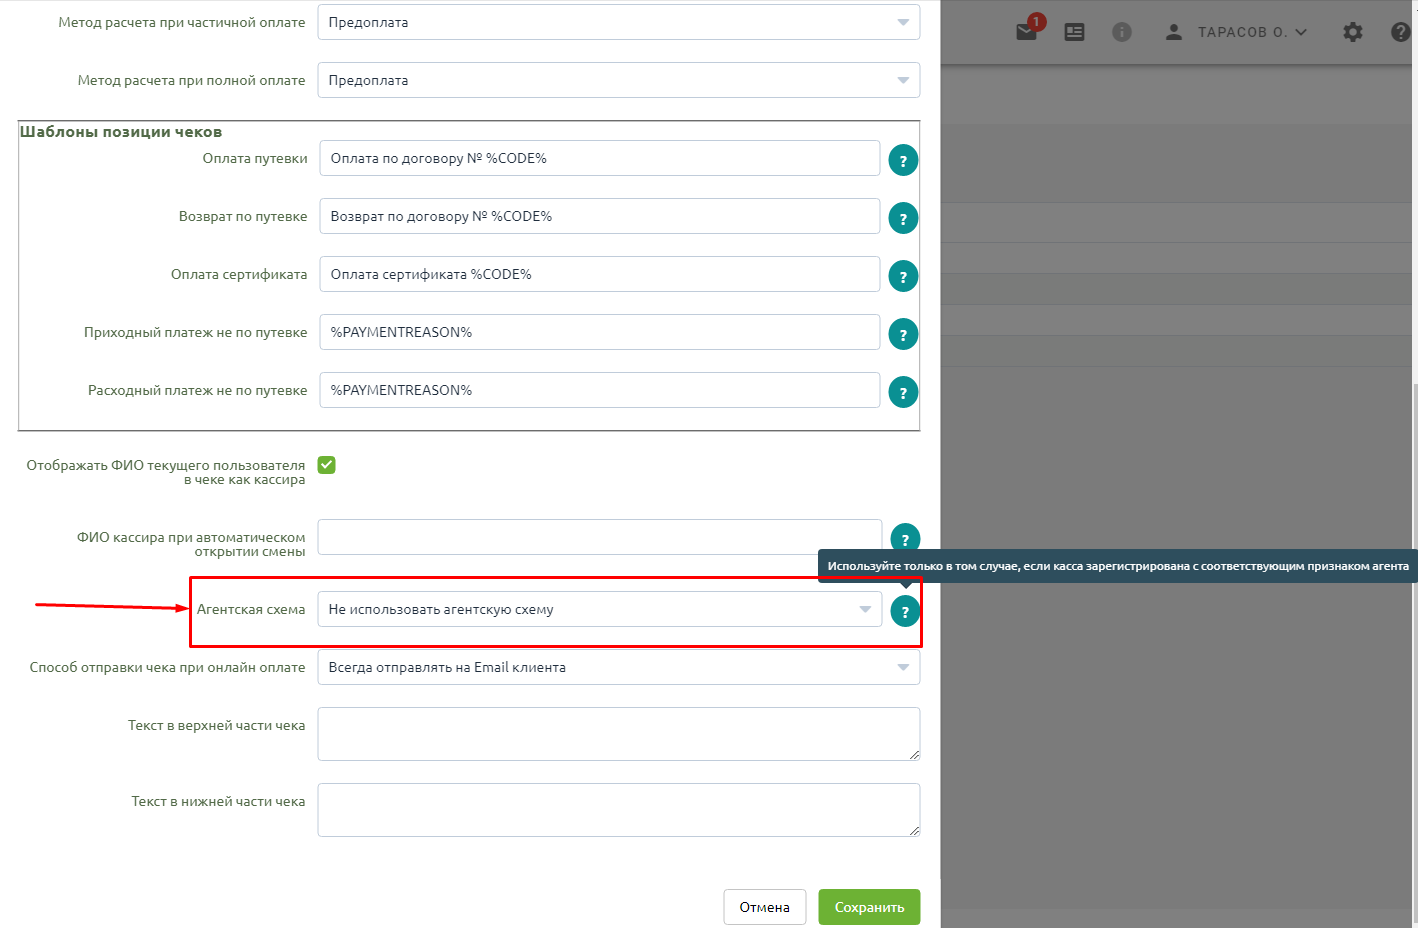This screenshot has height=928, width=1418.
Task: Click the Расходный платеж не по путевке field
Action: [x=600, y=390]
